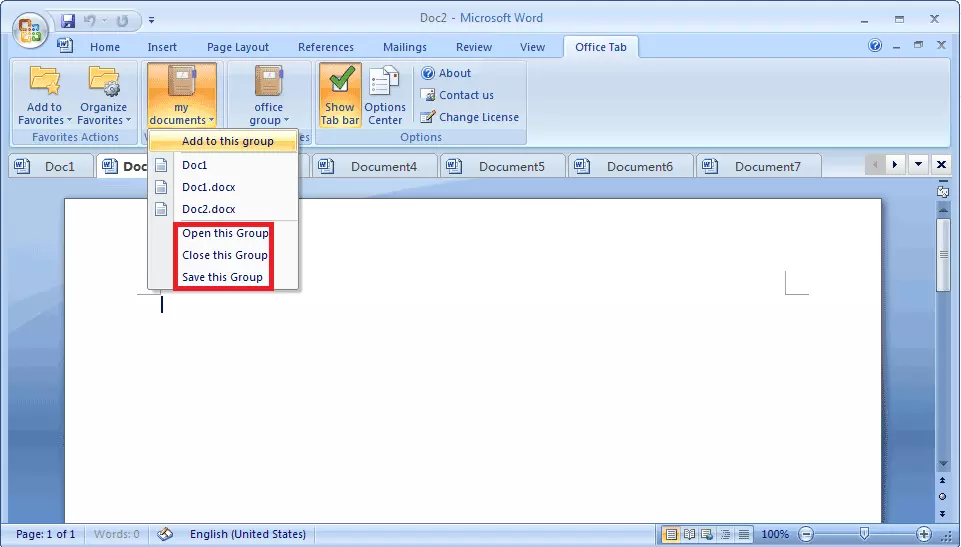Expand the office group dropdown arrow
This screenshot has height=547, width=961.
[286, 120]
